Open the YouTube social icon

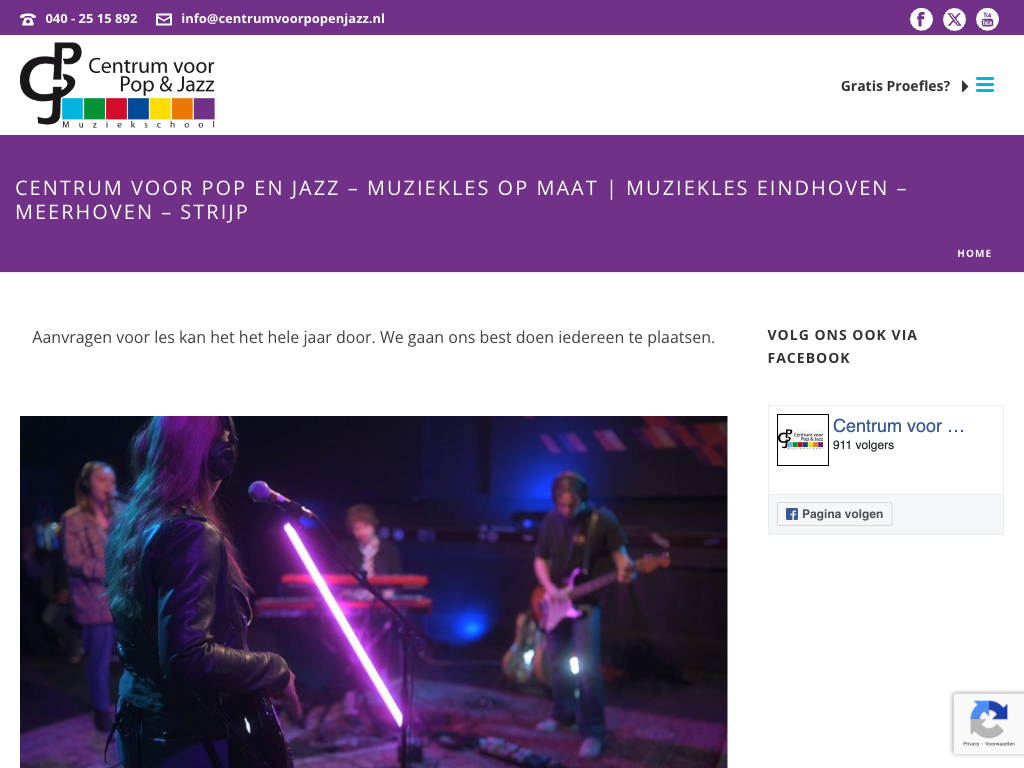click(987, 19)
